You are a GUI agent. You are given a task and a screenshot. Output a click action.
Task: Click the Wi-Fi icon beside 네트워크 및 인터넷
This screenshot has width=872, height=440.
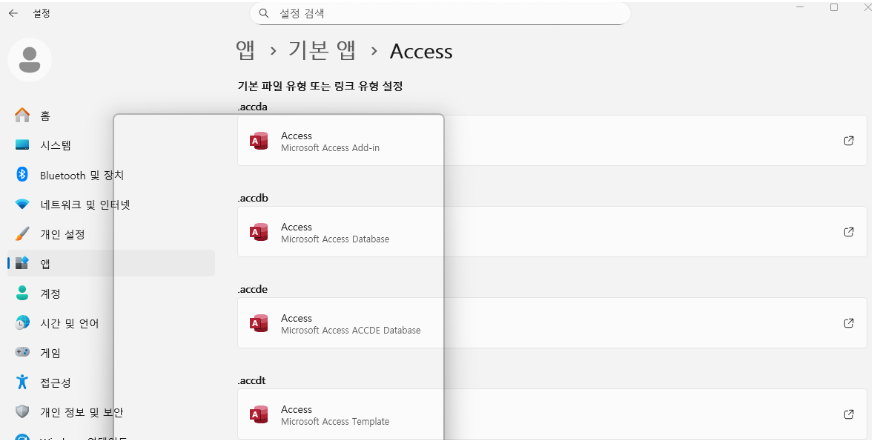pyautogui.click(x=22, y=205)
